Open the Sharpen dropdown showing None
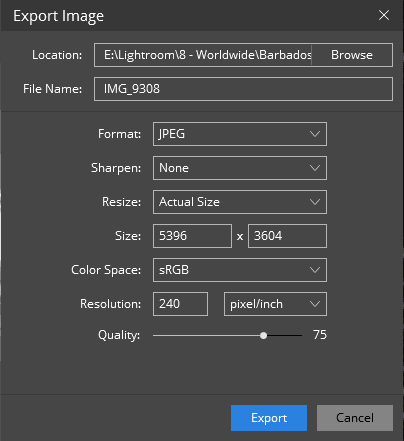Image resolution: width=404 pixels, height=441 pixels. [x=240, y=168]
